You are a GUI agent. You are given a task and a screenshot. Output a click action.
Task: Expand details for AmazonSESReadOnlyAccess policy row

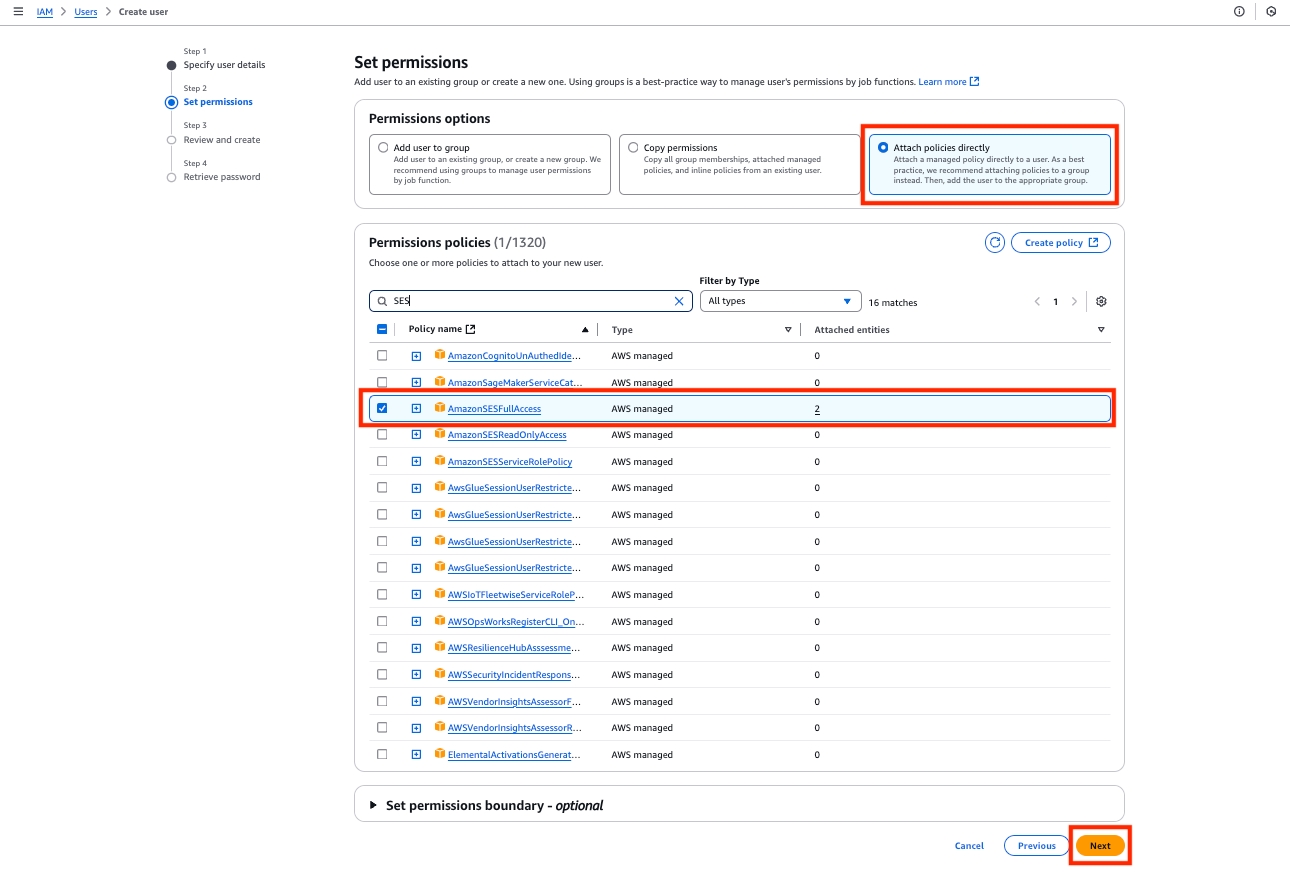pos(416,435)
